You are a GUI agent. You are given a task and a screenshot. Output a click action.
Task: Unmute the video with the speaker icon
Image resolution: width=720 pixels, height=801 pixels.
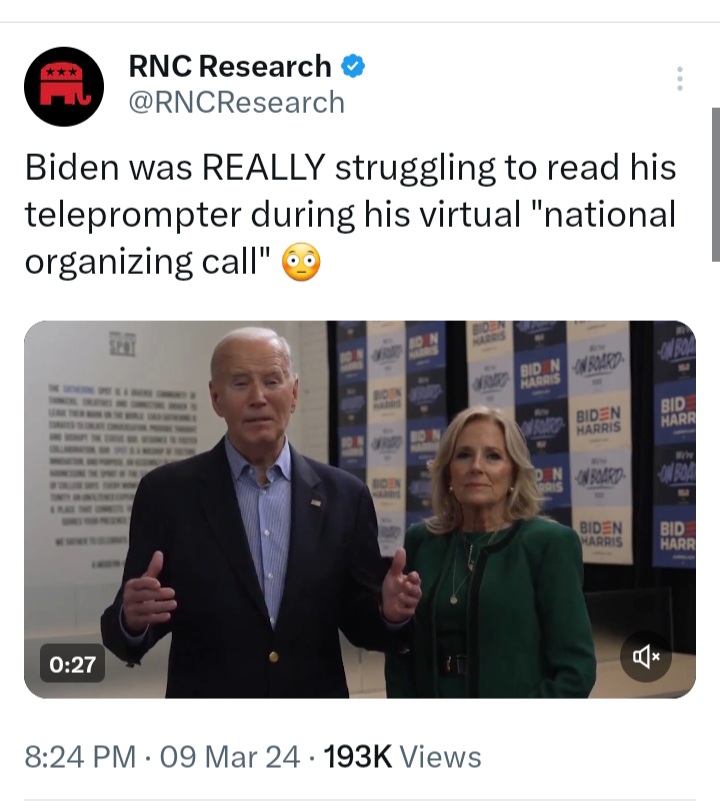point(645,656)
